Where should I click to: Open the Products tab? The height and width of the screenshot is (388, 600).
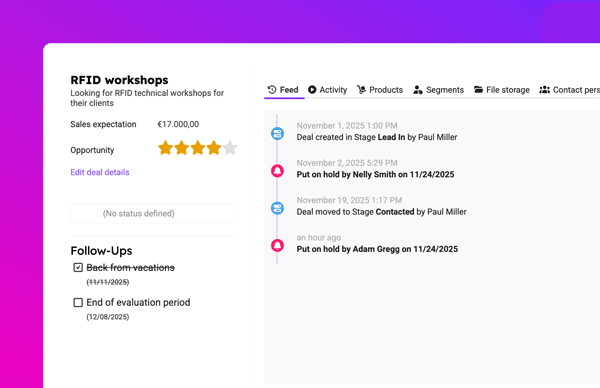pyautogui.click(x=380, y=90)
